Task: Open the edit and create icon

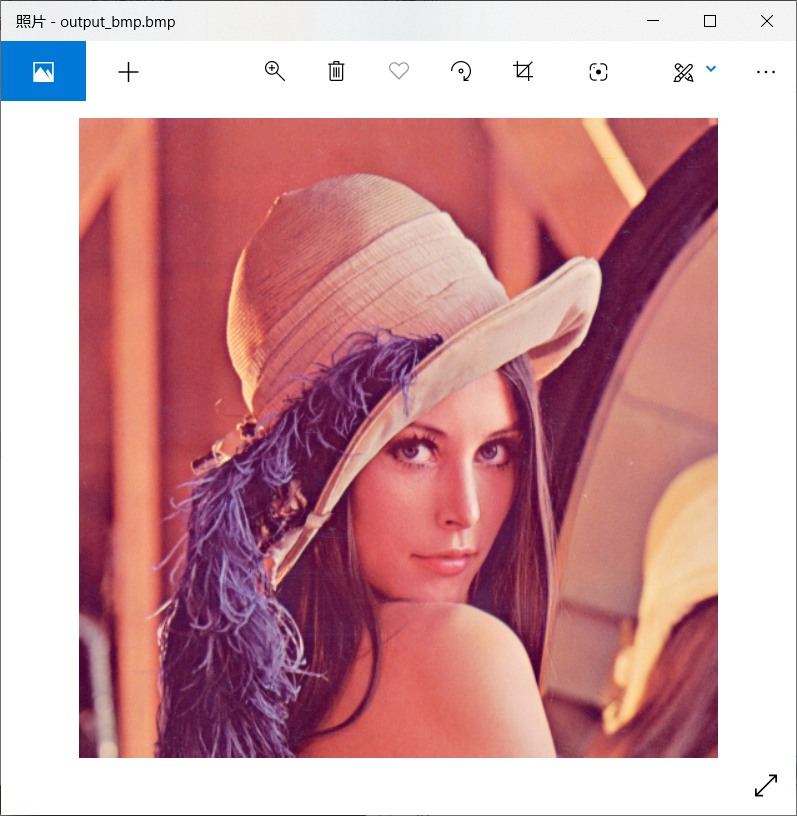Action: coord(683,72)
